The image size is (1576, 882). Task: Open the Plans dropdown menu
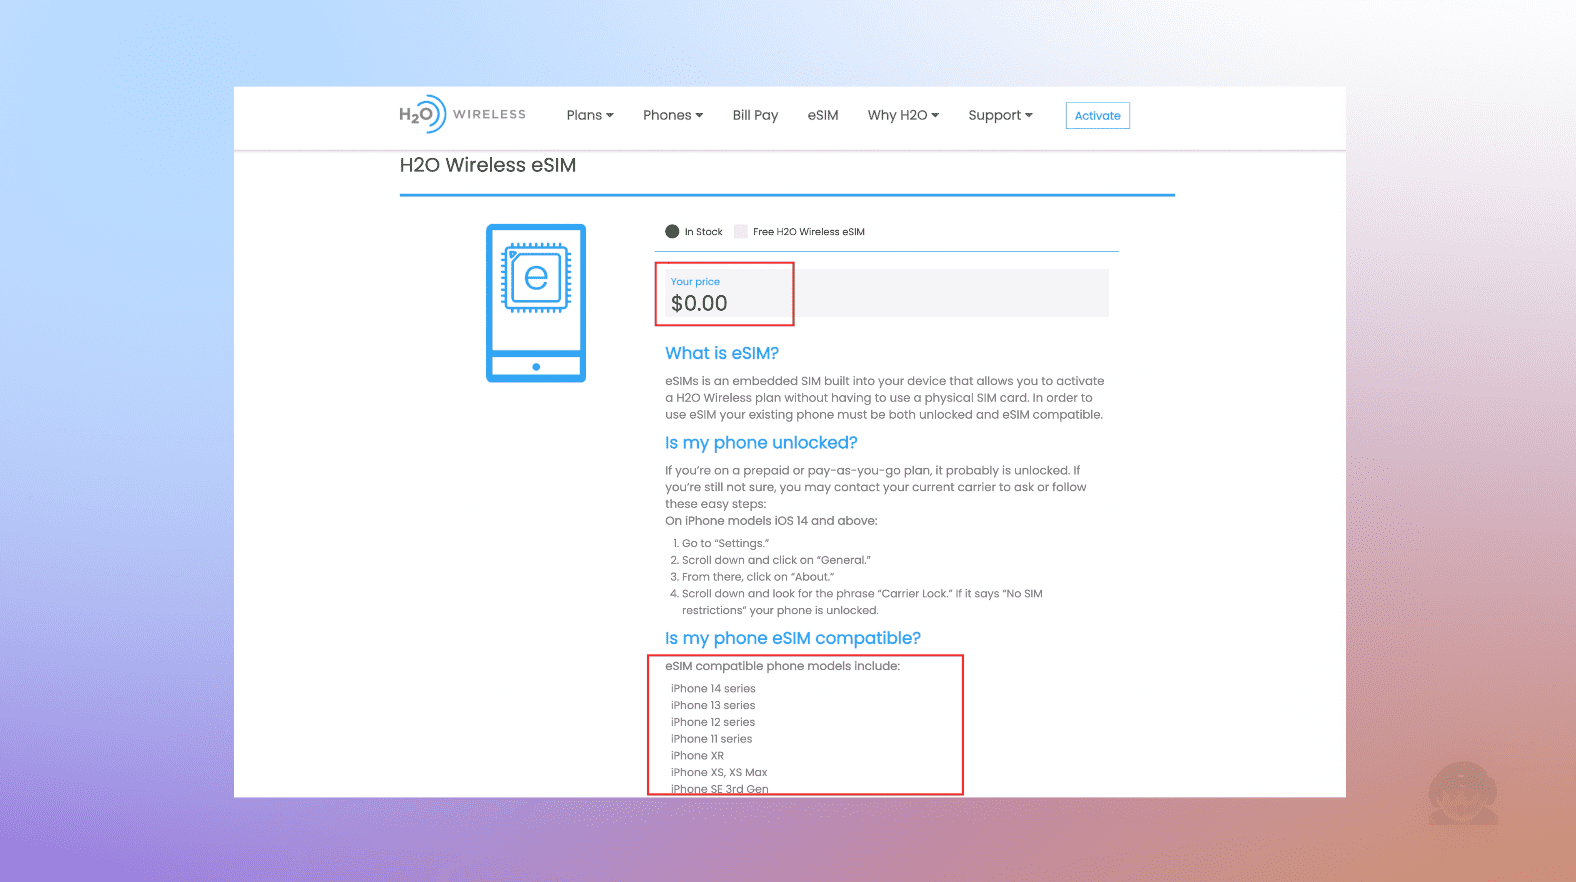click(590, 115)
